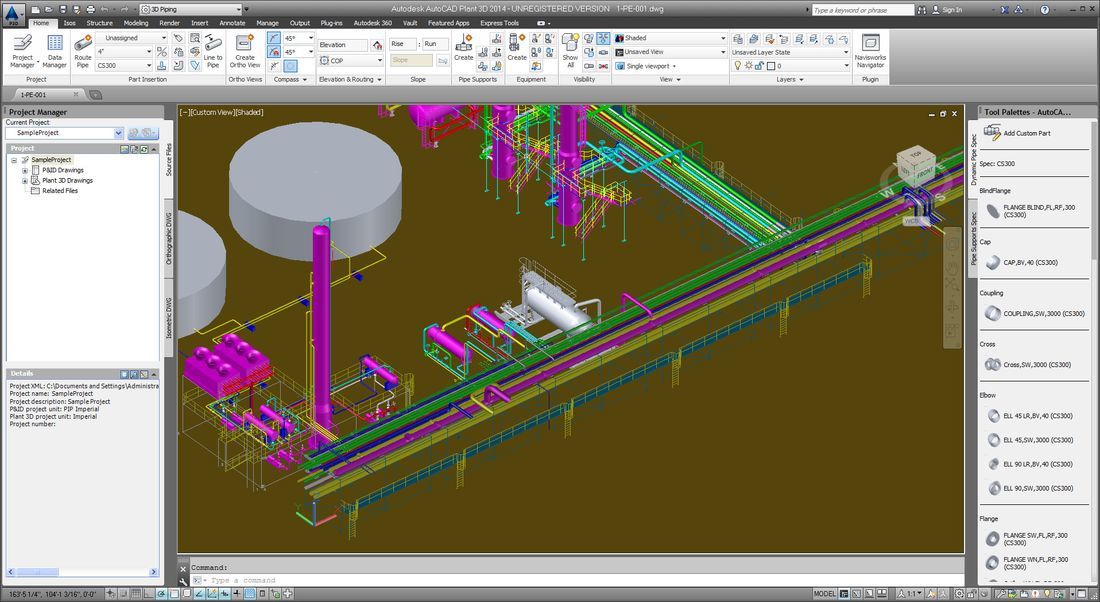Expand the P&ID Drawings tree node

coord(25,170)
